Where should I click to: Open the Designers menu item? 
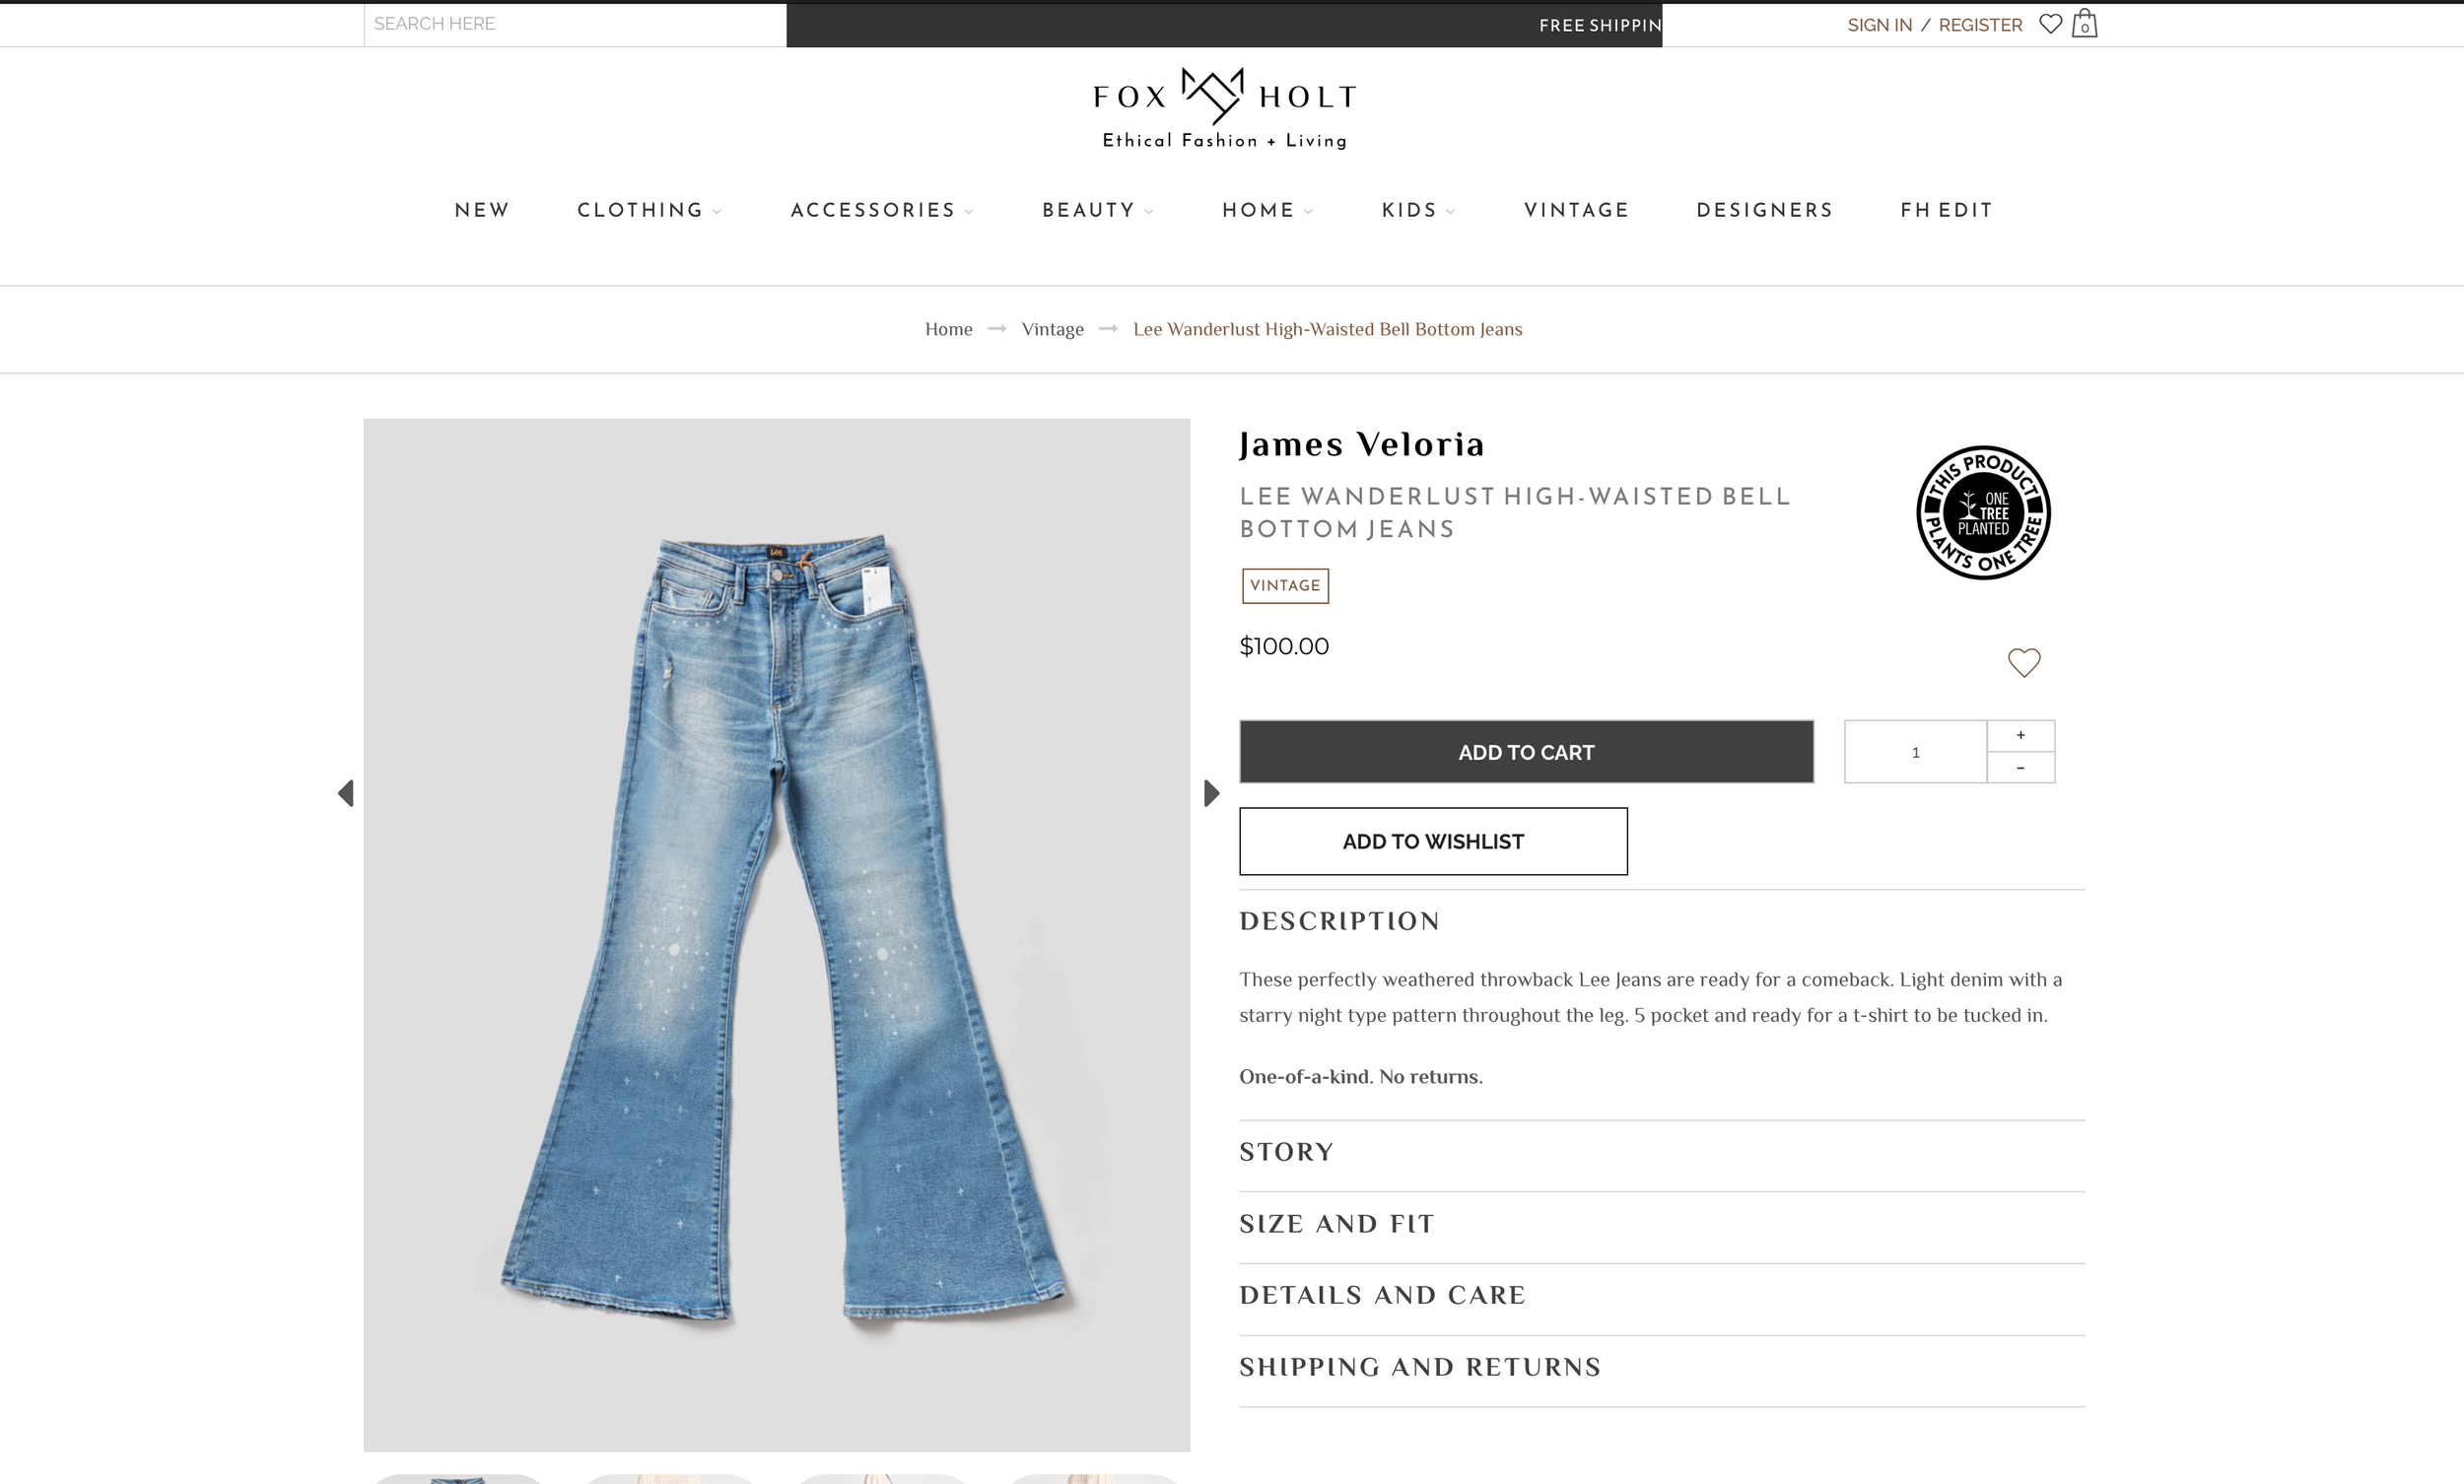point(1765,210)
